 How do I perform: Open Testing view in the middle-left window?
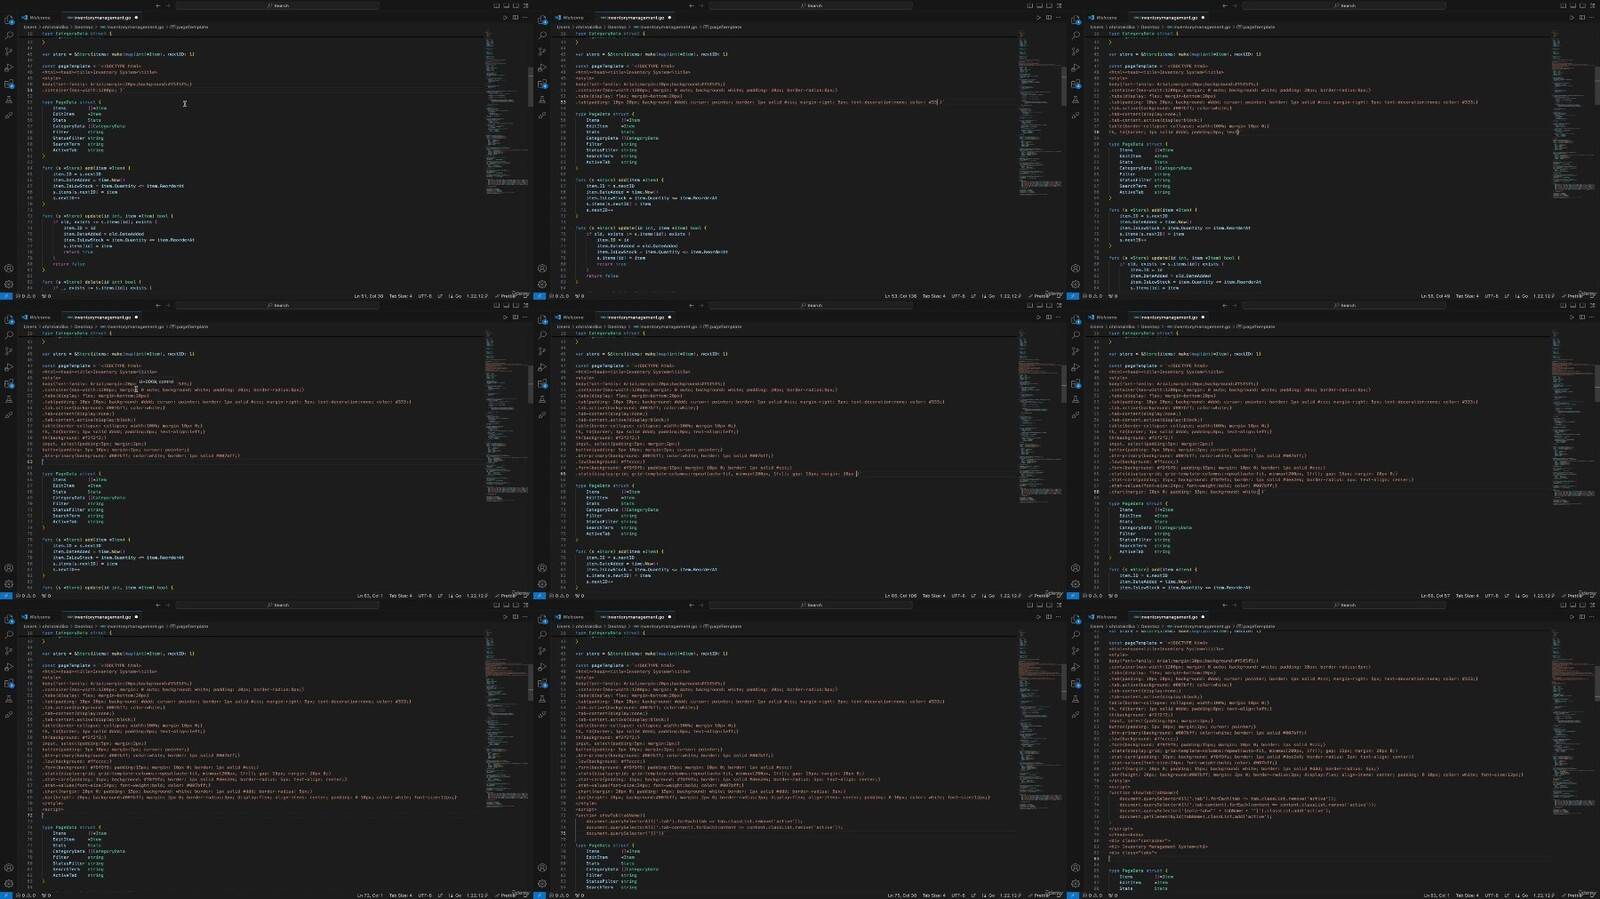tap(9, 400)
